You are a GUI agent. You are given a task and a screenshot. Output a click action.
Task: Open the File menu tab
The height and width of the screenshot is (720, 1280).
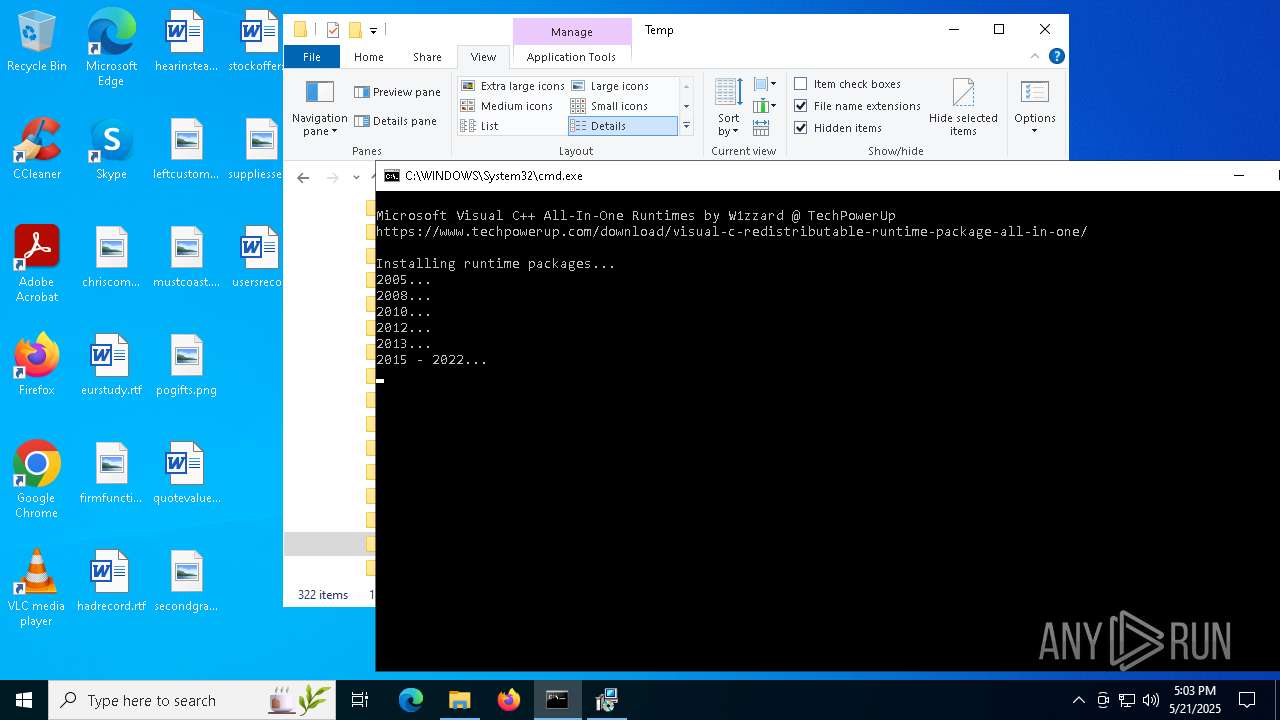(312, 57)
